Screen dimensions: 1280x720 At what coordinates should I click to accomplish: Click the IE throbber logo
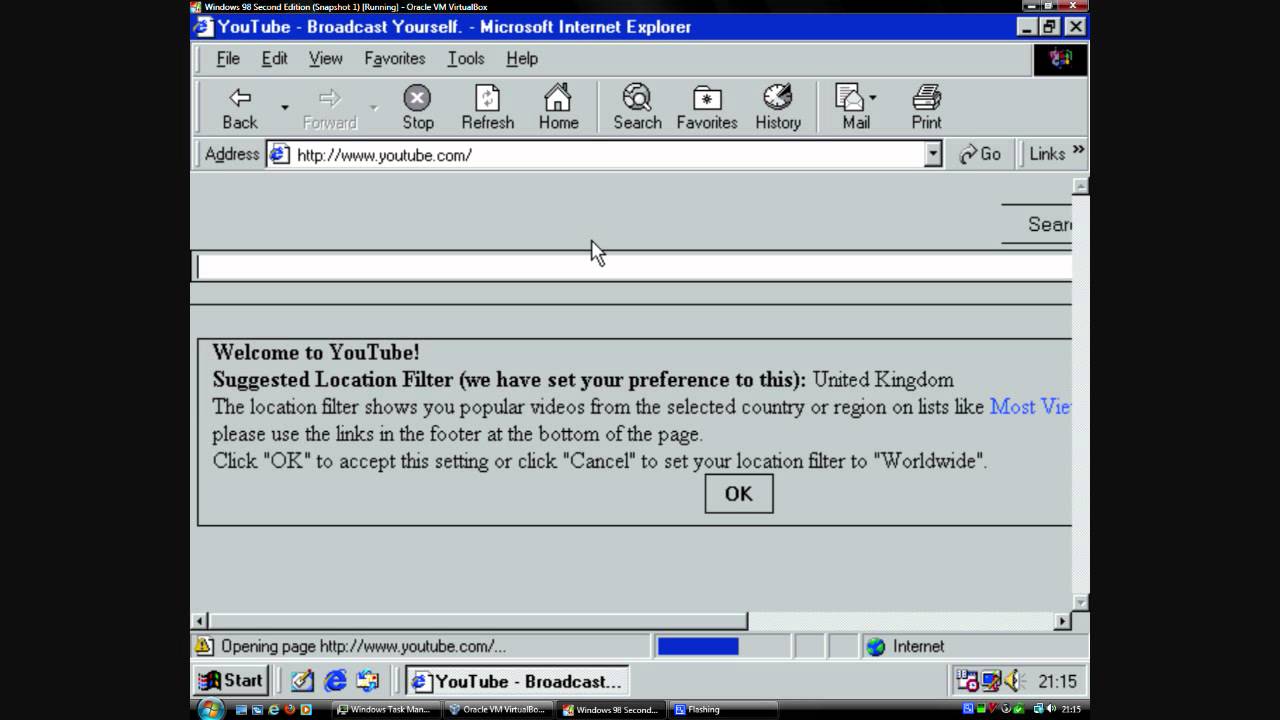point(1060,59)
